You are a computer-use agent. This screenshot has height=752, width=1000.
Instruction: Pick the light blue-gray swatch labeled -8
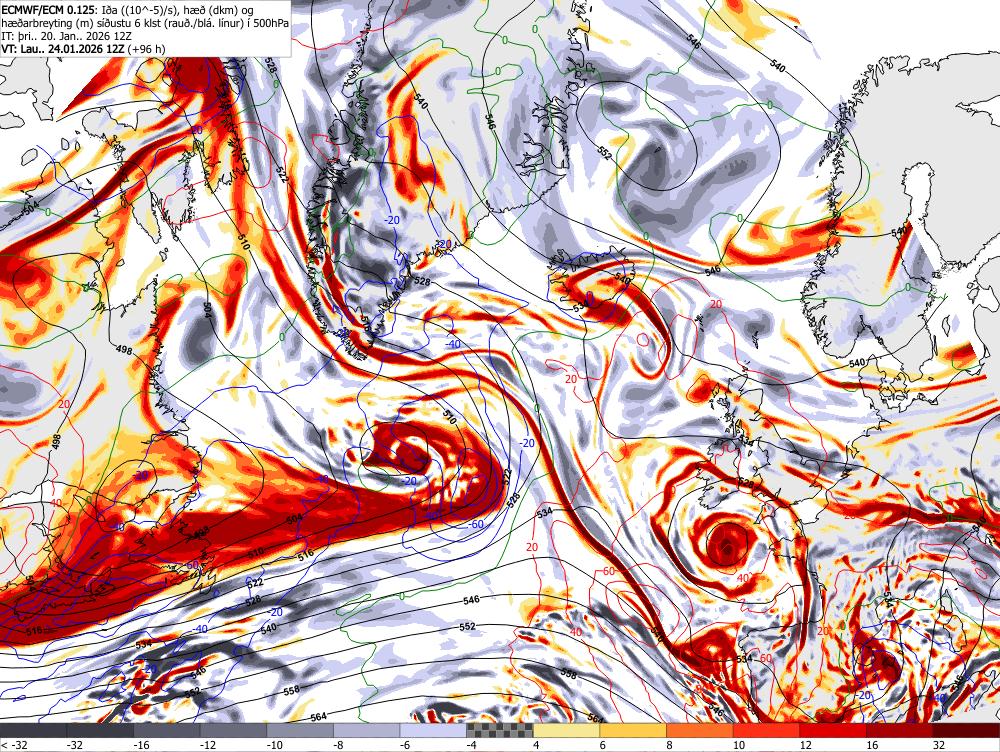[x=367, y=731]
